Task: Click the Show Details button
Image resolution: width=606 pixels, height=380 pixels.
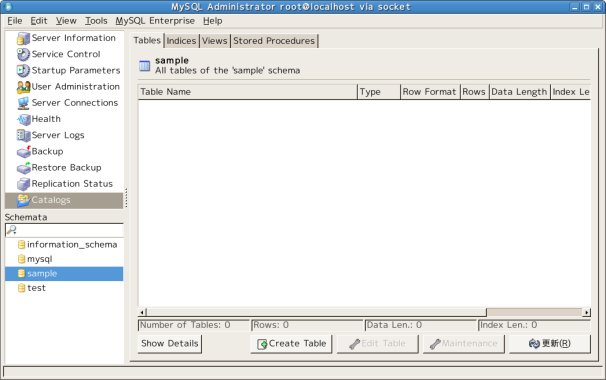Action: pos(170,344)
